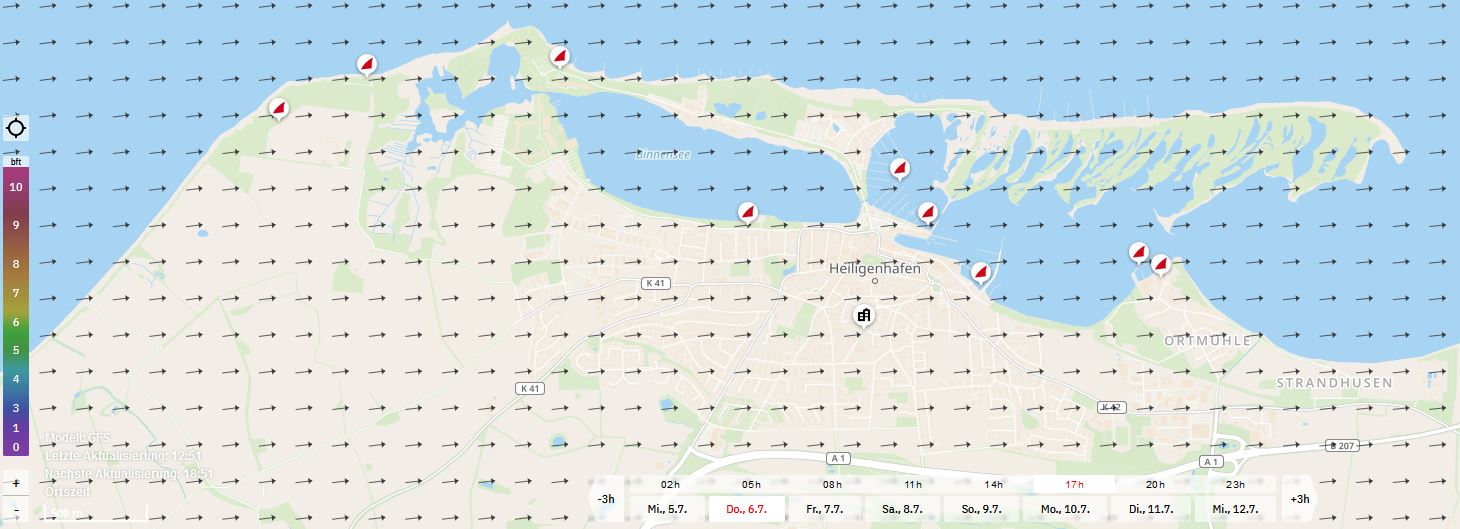Image resolution: width=1460 pixels, height=529 pixels.
Task: Click the building marker below Heiligenhafen
Action: 864,316
